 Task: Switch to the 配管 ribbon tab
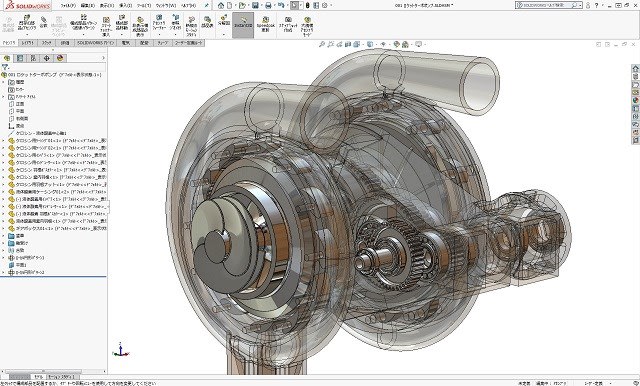tap(144, 43)
